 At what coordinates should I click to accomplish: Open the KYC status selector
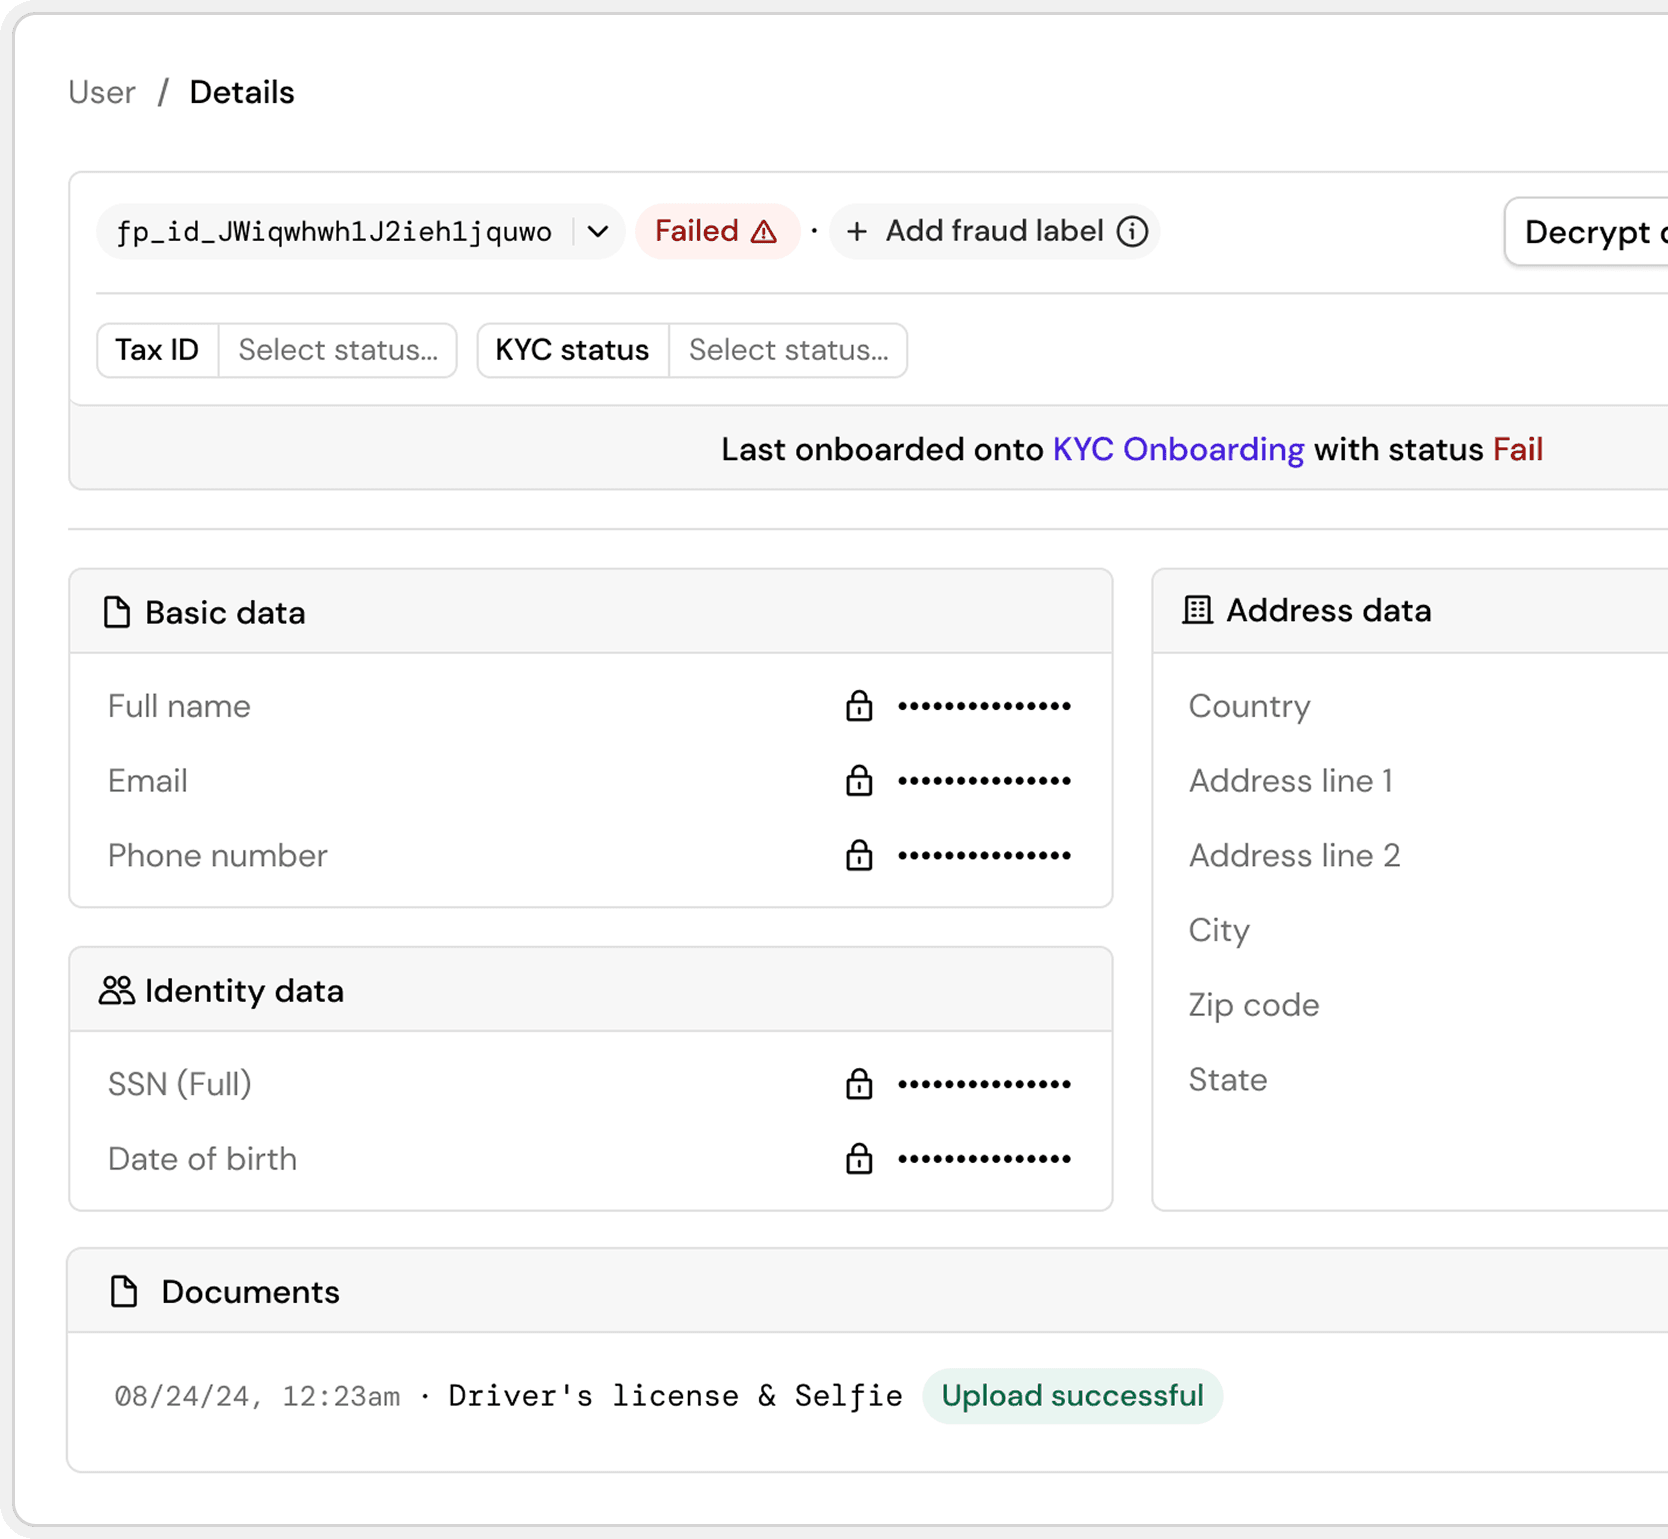click(x=788, y=350)
